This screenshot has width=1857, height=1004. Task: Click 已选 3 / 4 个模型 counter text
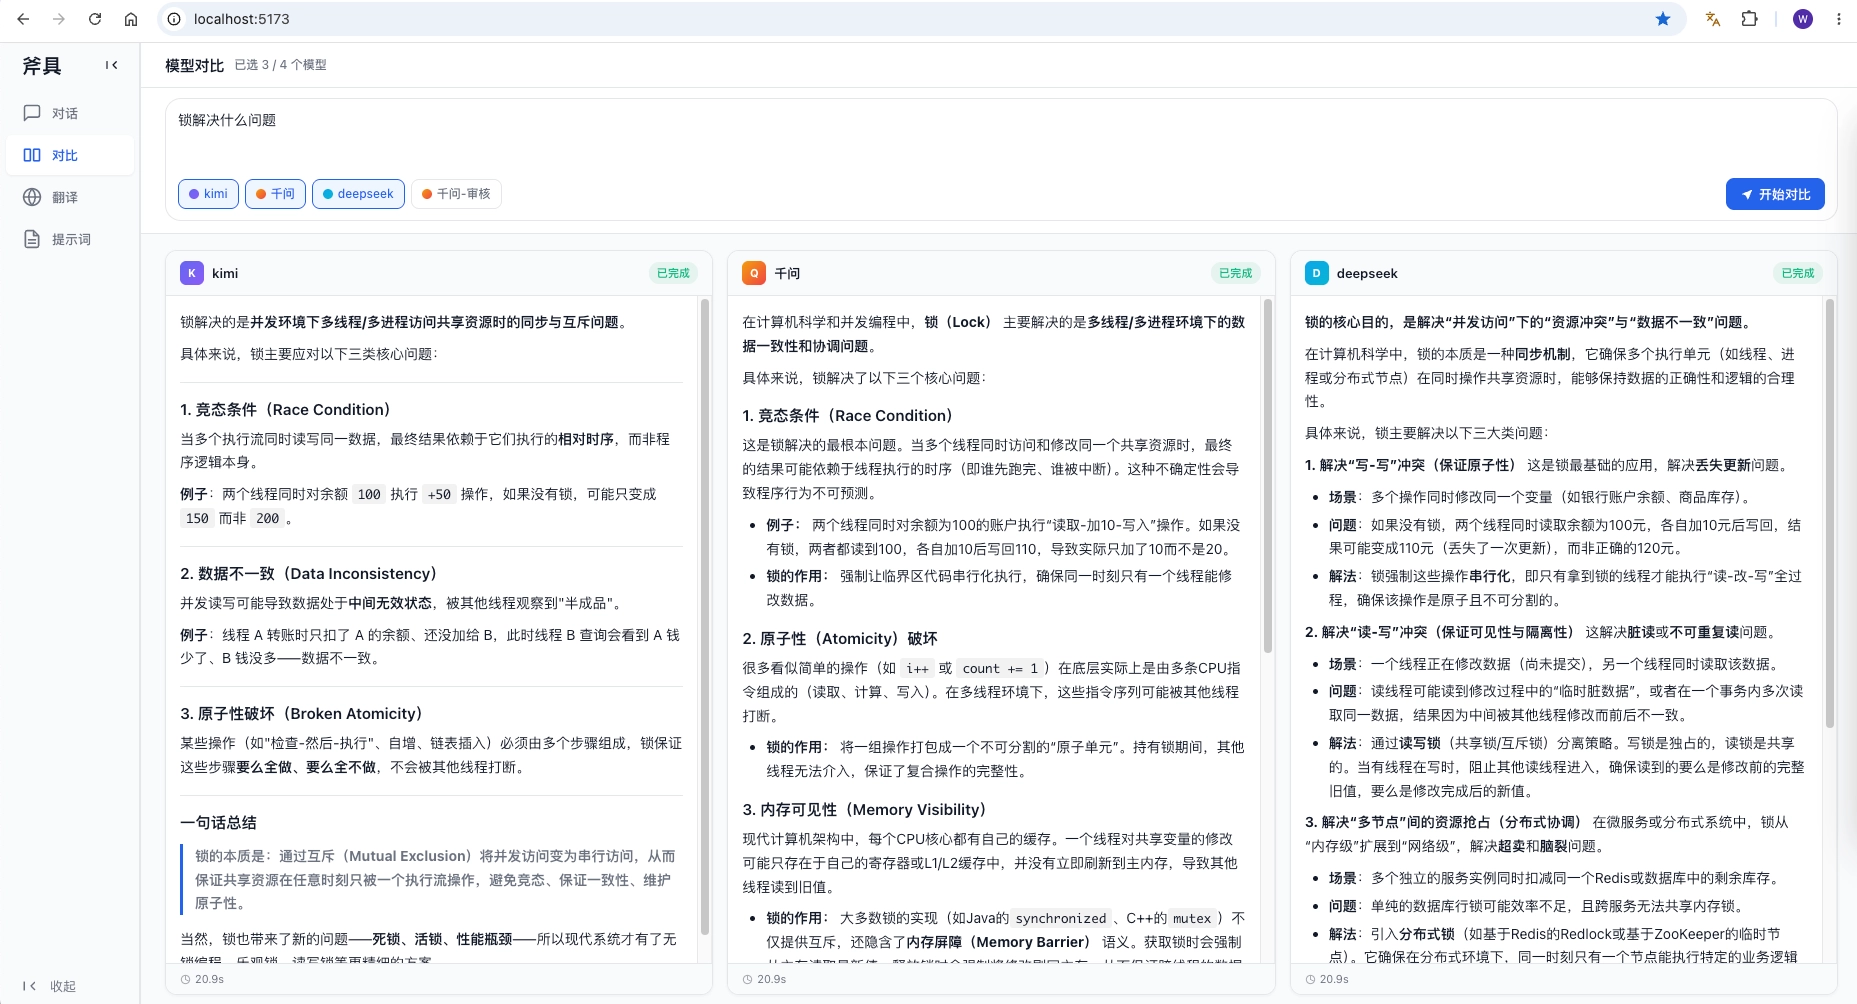(x=280, y=65)
